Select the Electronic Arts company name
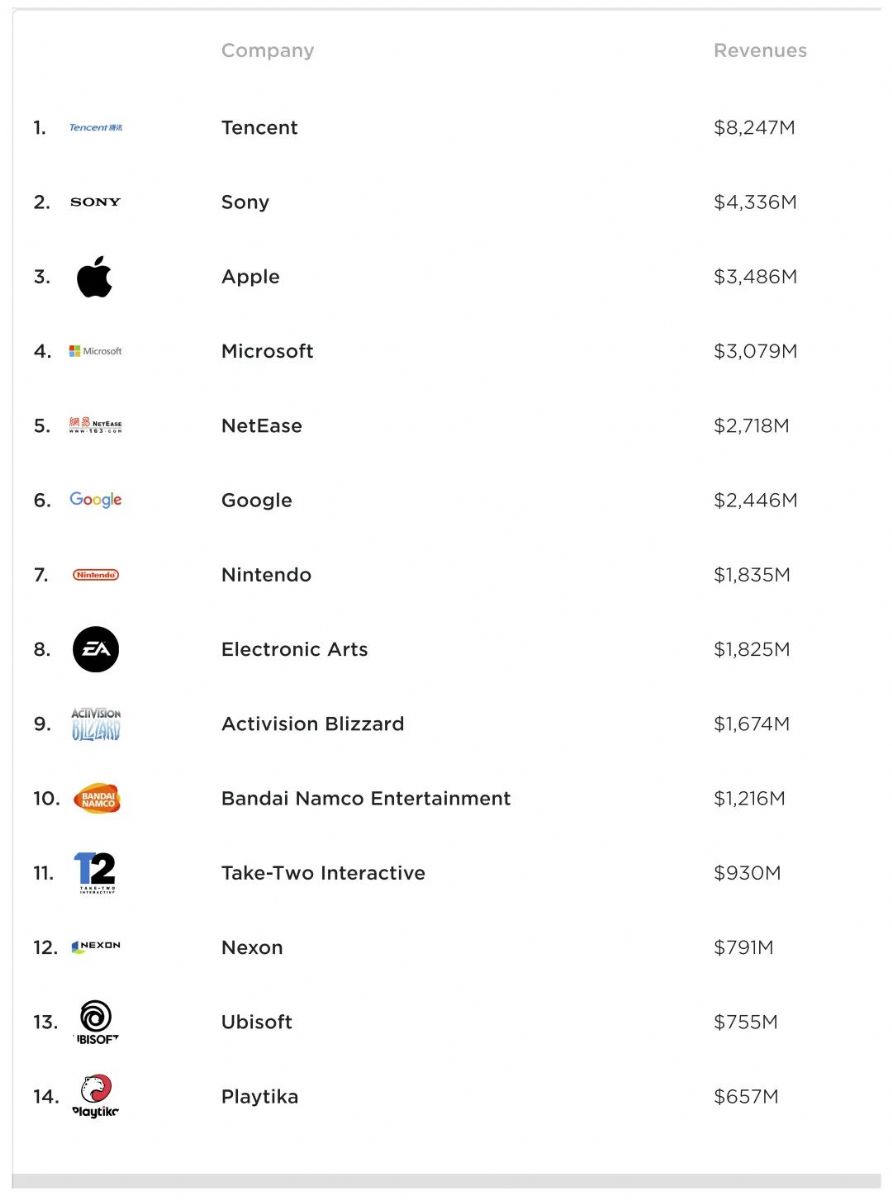Screen dimensions: 892x1200 [x=295, y=650]
